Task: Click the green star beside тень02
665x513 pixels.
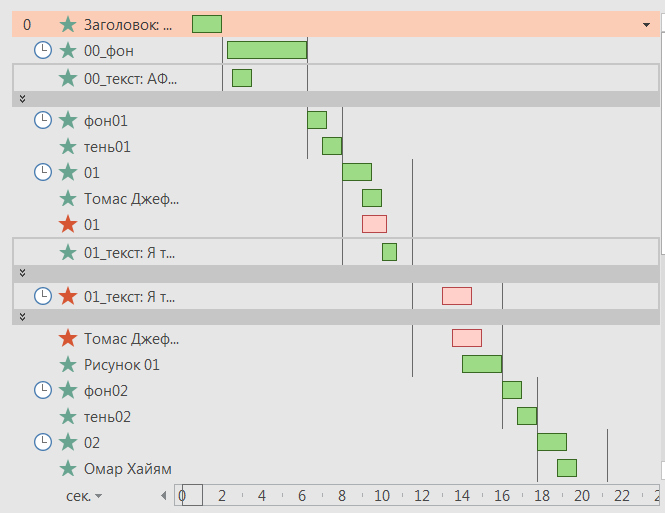Action: click(68, 416)
